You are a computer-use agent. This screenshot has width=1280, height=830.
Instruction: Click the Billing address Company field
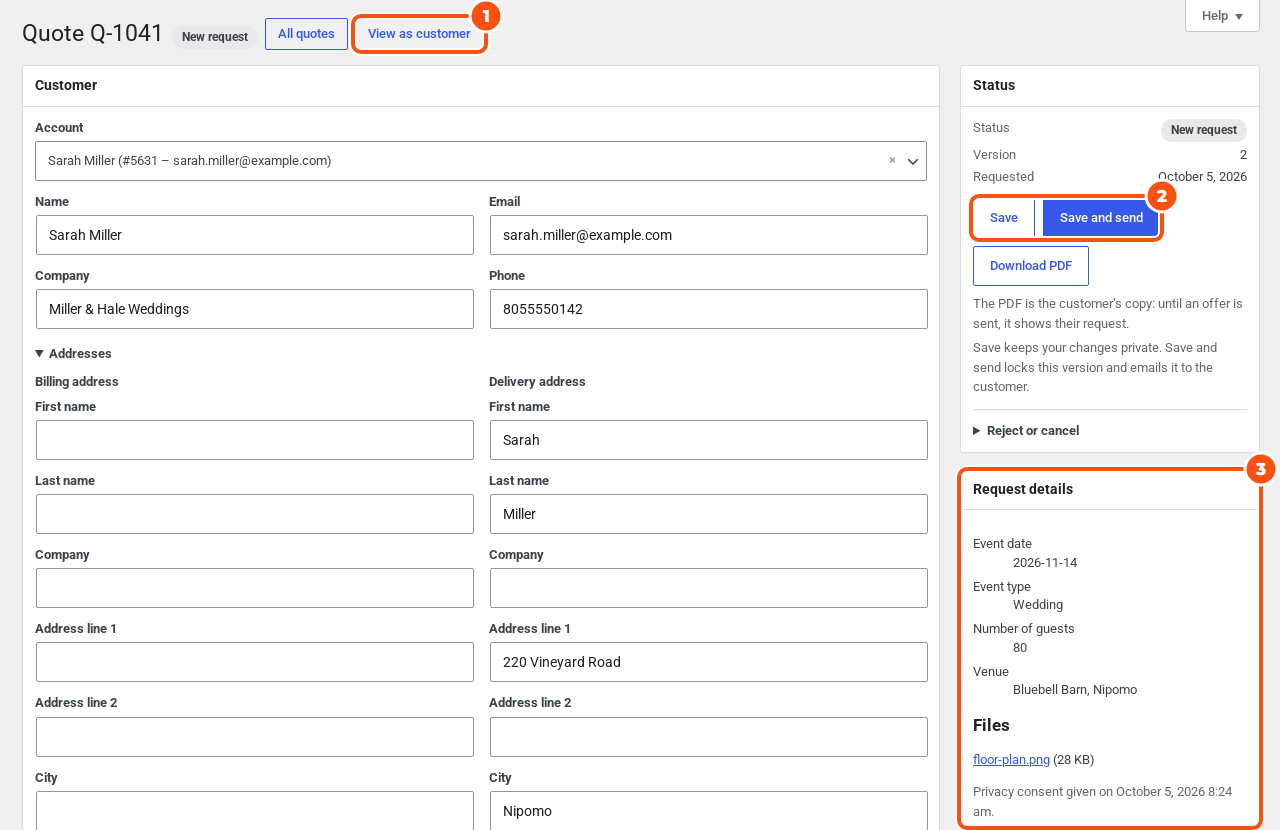click(255, 588)
